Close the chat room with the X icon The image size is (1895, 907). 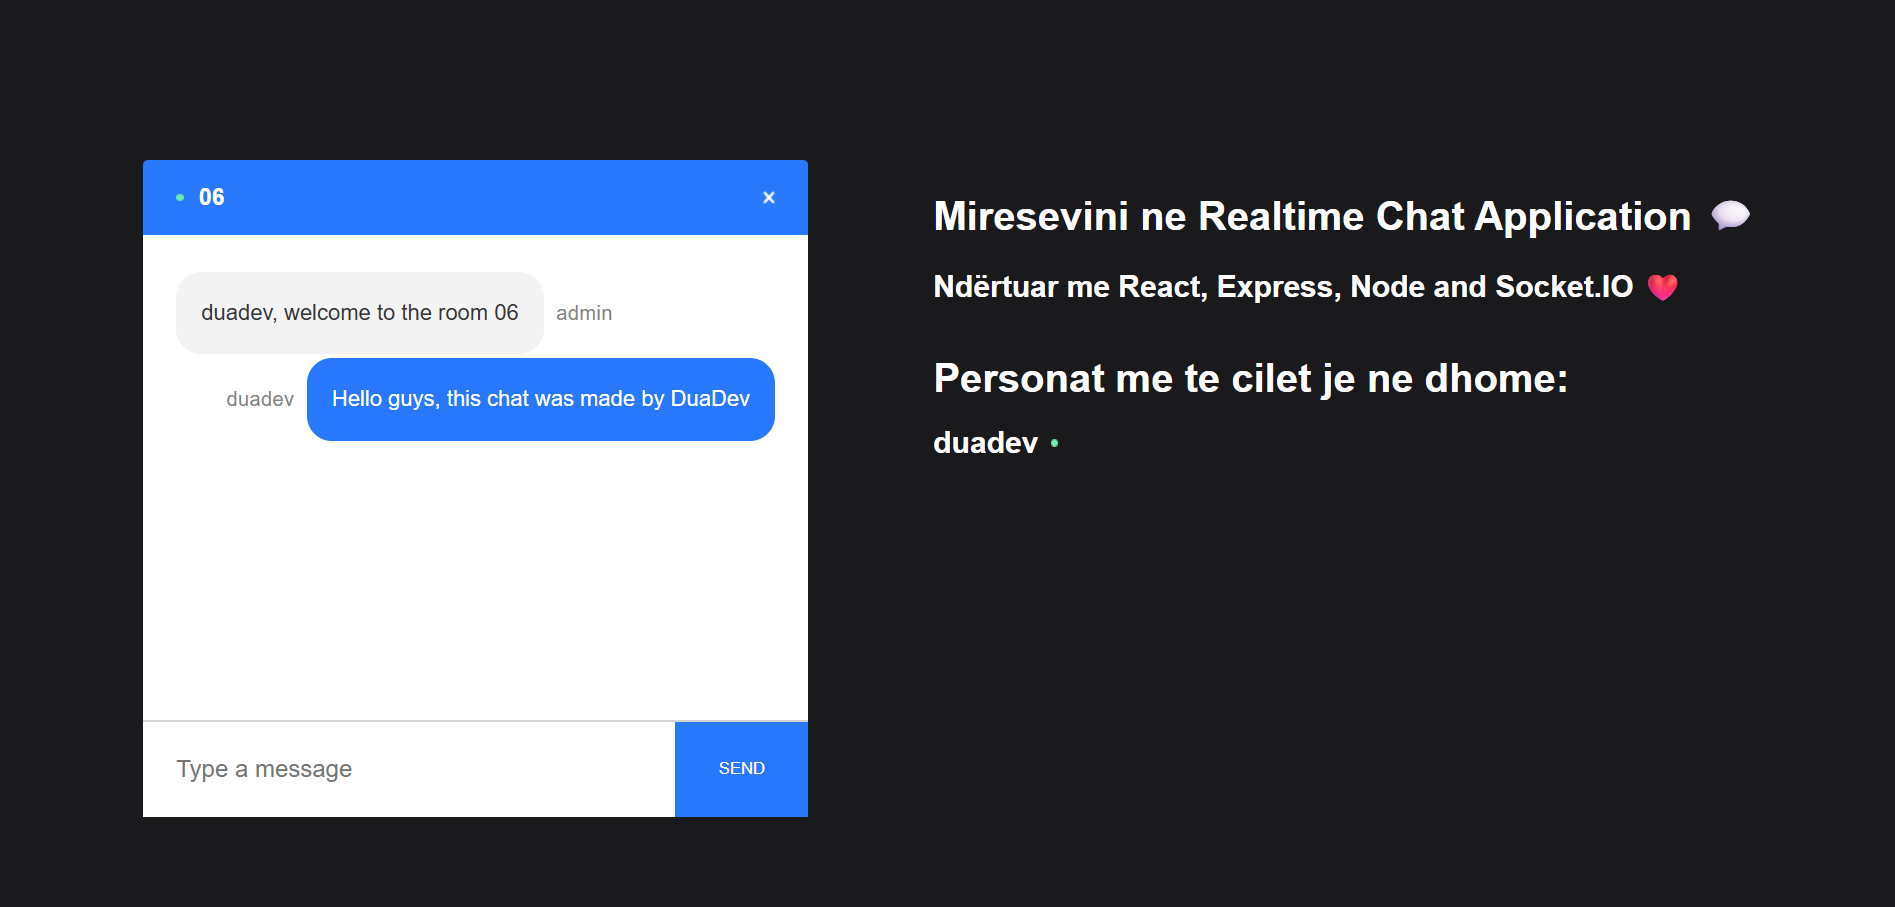pos(769,198)
